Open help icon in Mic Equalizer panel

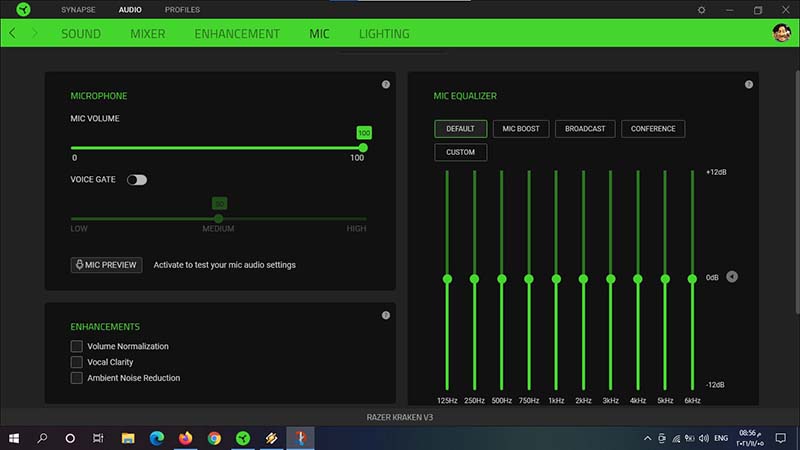point(748,85)
